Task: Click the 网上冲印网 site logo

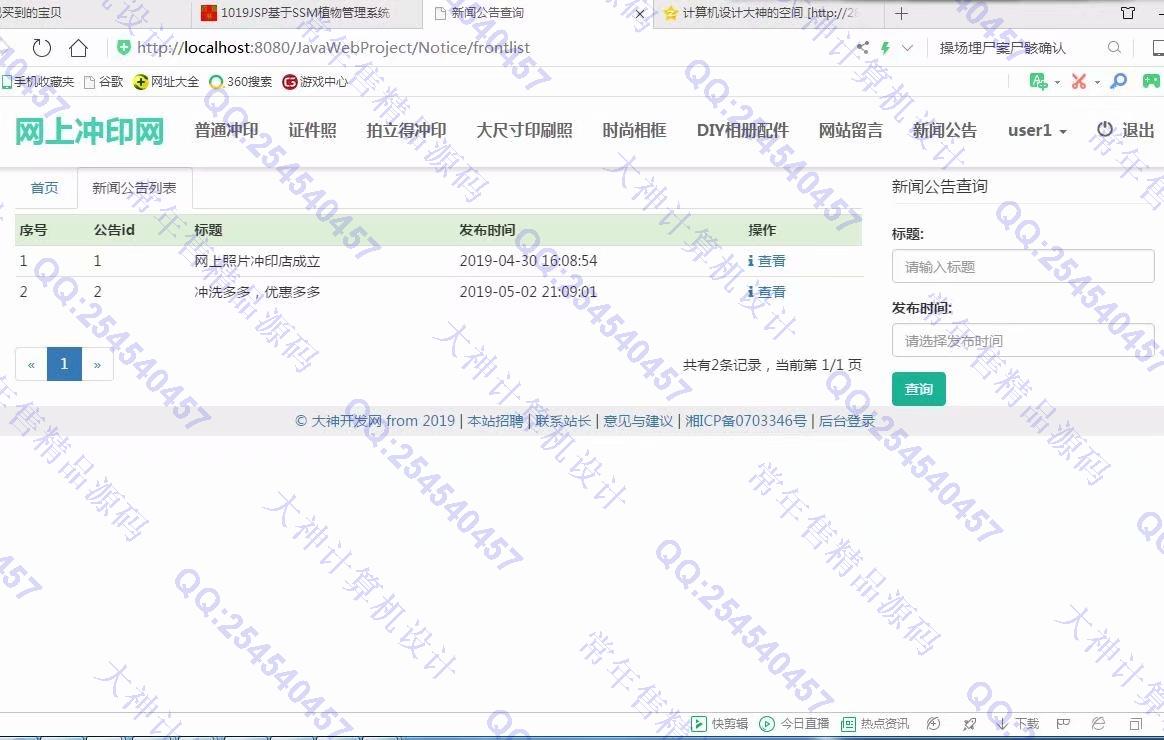Action: pos(89,131)
